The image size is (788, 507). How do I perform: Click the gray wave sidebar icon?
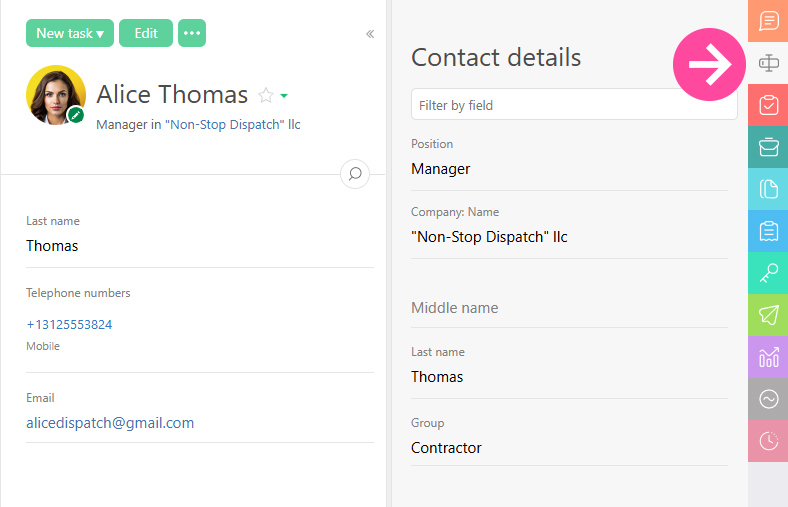768,399
